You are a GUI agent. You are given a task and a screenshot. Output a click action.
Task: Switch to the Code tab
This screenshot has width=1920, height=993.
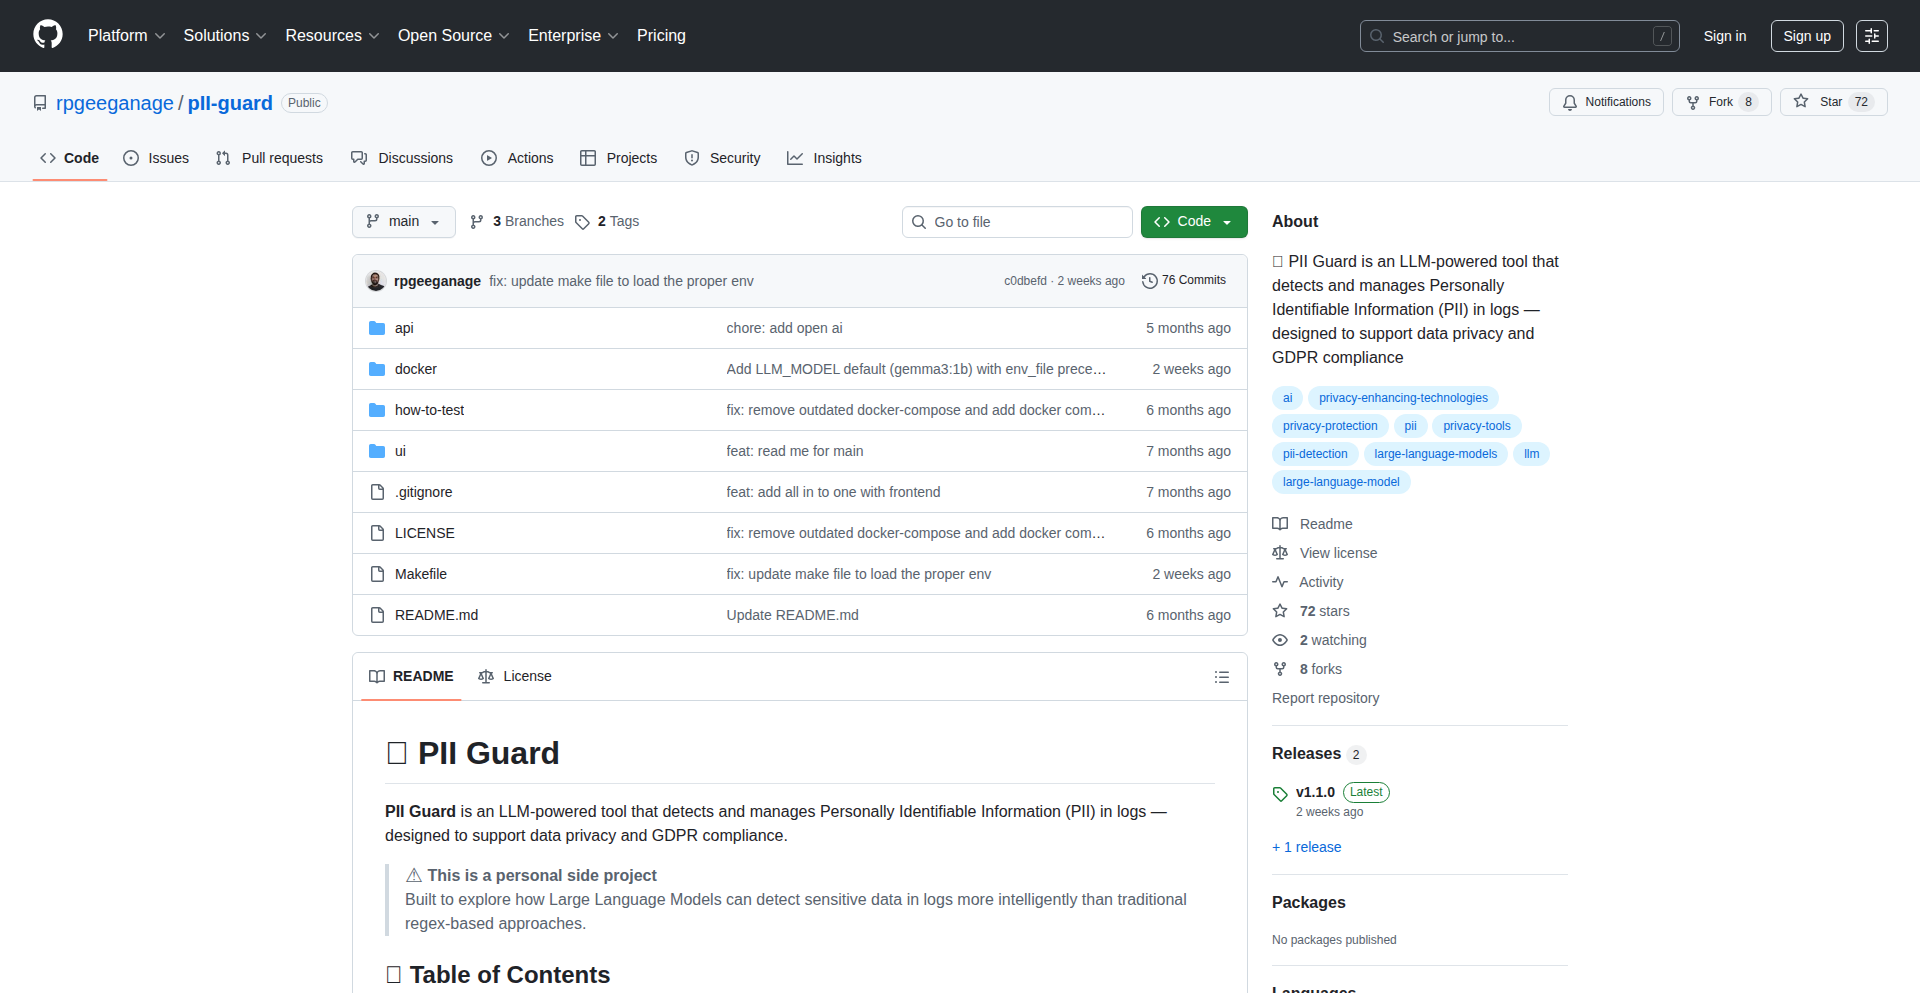point(70,158)
